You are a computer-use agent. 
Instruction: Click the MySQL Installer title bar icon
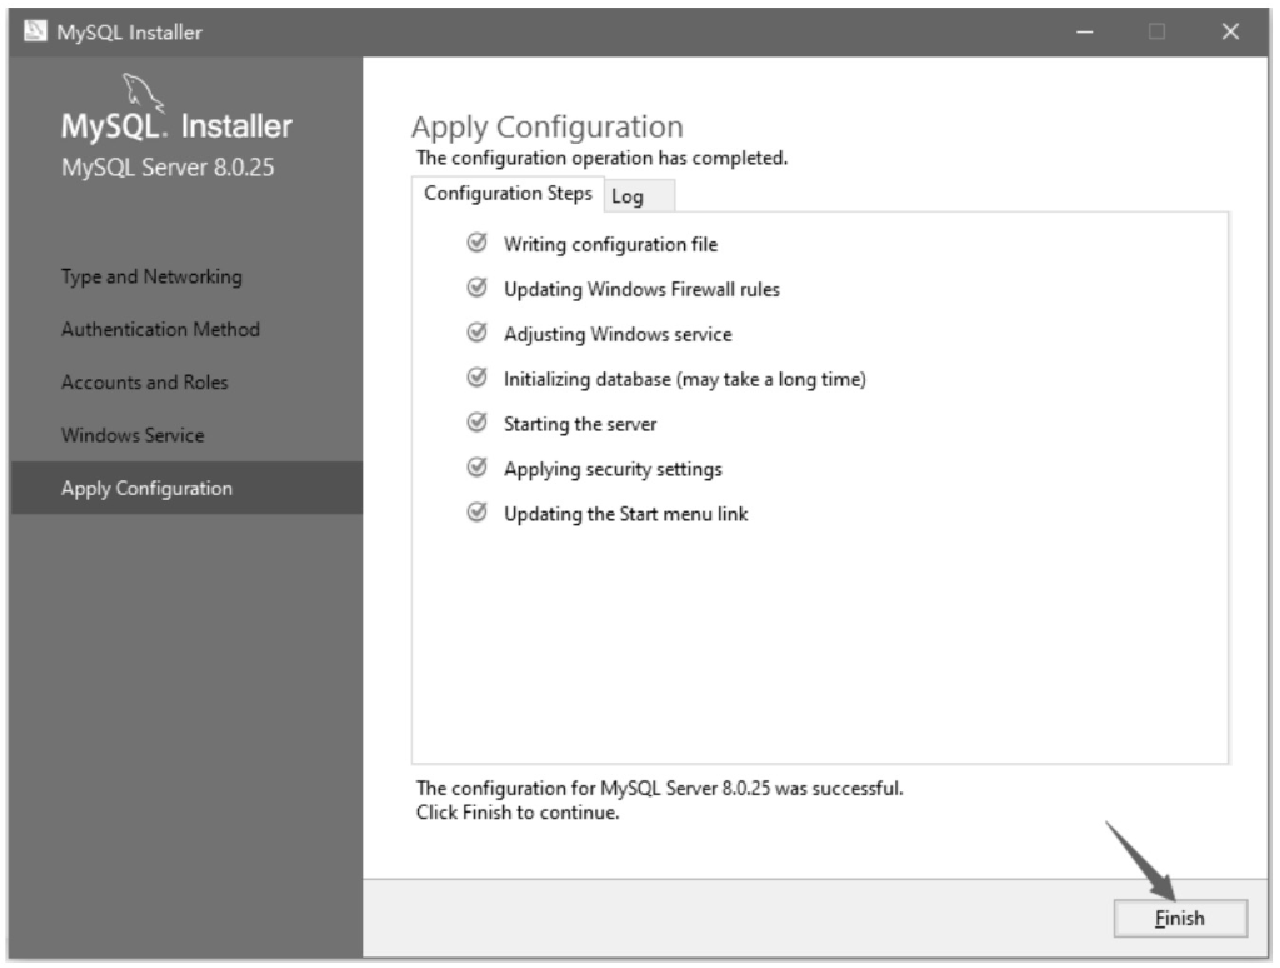(35, 31)
